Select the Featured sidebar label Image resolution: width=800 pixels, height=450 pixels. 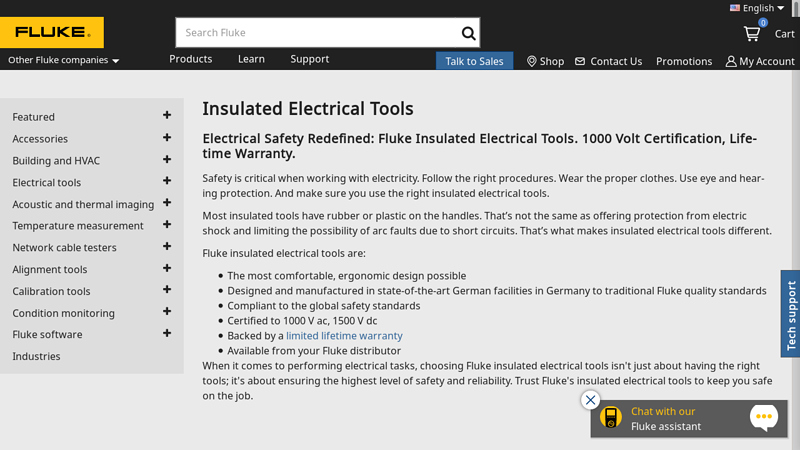pyautogui.click(x=33, y=117)
